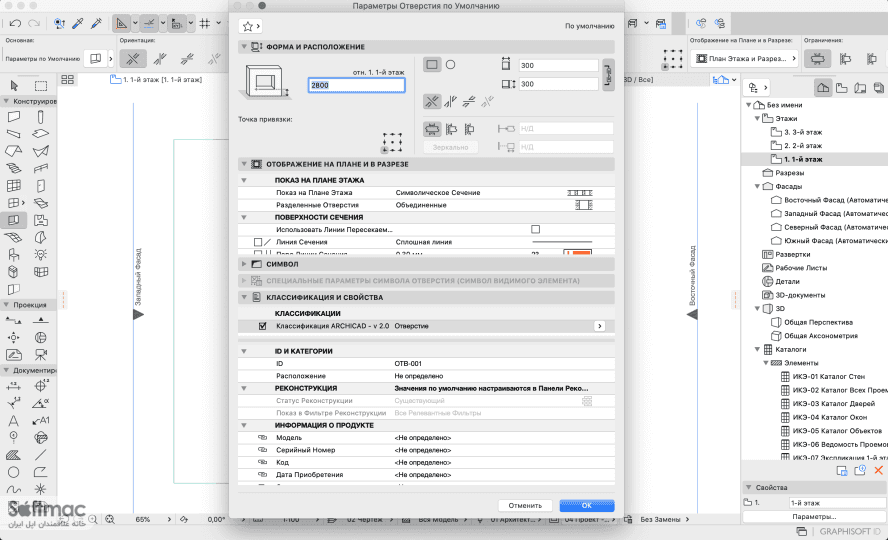Select the first orientation option in dialog
The width and height of the screenshot is (888, 540).
pyautogui.click(x=432, y=102)
